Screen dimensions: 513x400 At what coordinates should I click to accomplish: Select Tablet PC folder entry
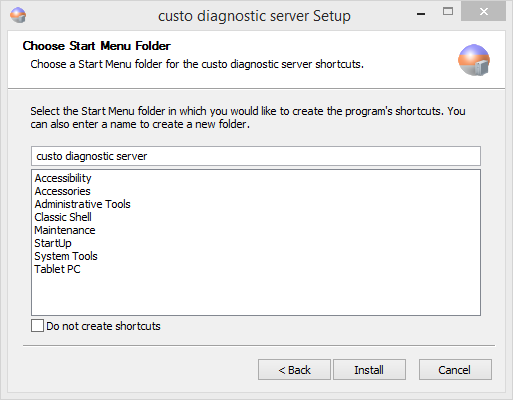click(57, 269)
